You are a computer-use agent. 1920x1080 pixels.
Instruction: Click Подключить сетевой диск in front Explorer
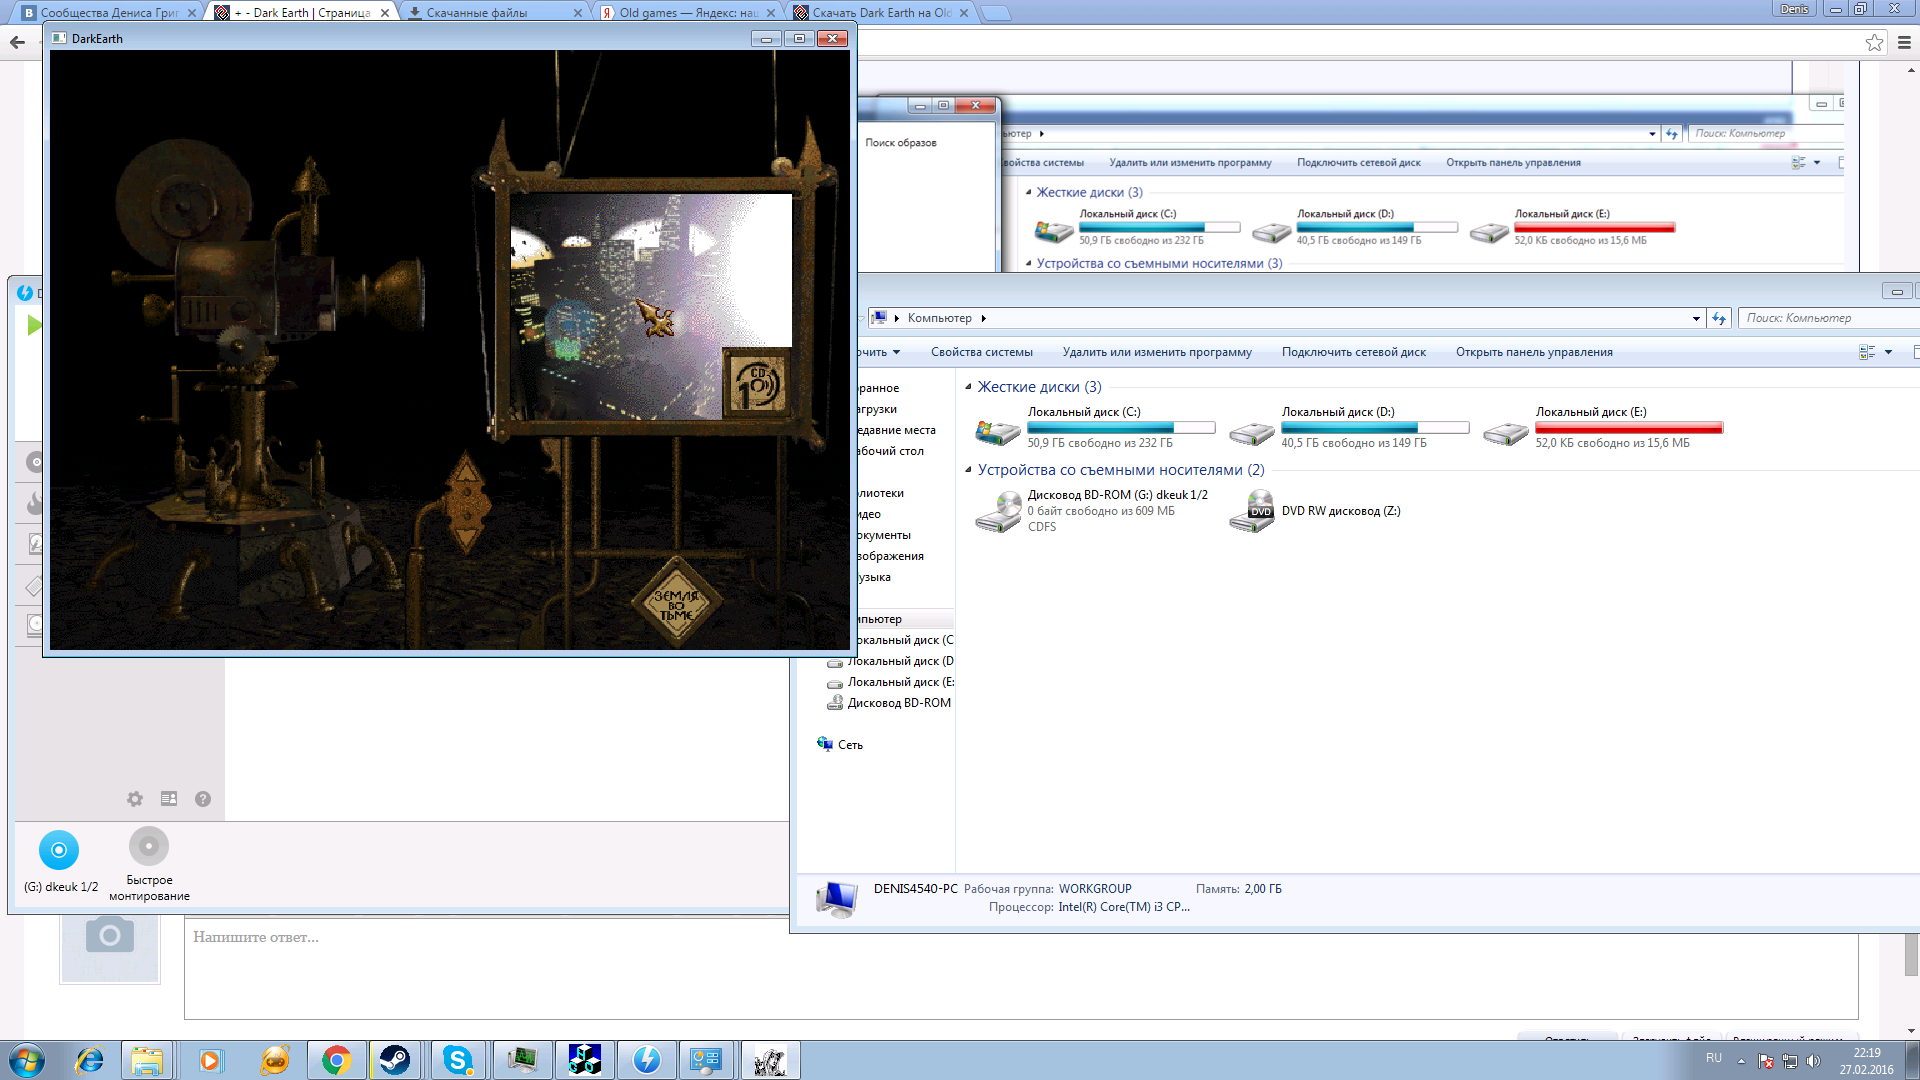[1354, 352]
